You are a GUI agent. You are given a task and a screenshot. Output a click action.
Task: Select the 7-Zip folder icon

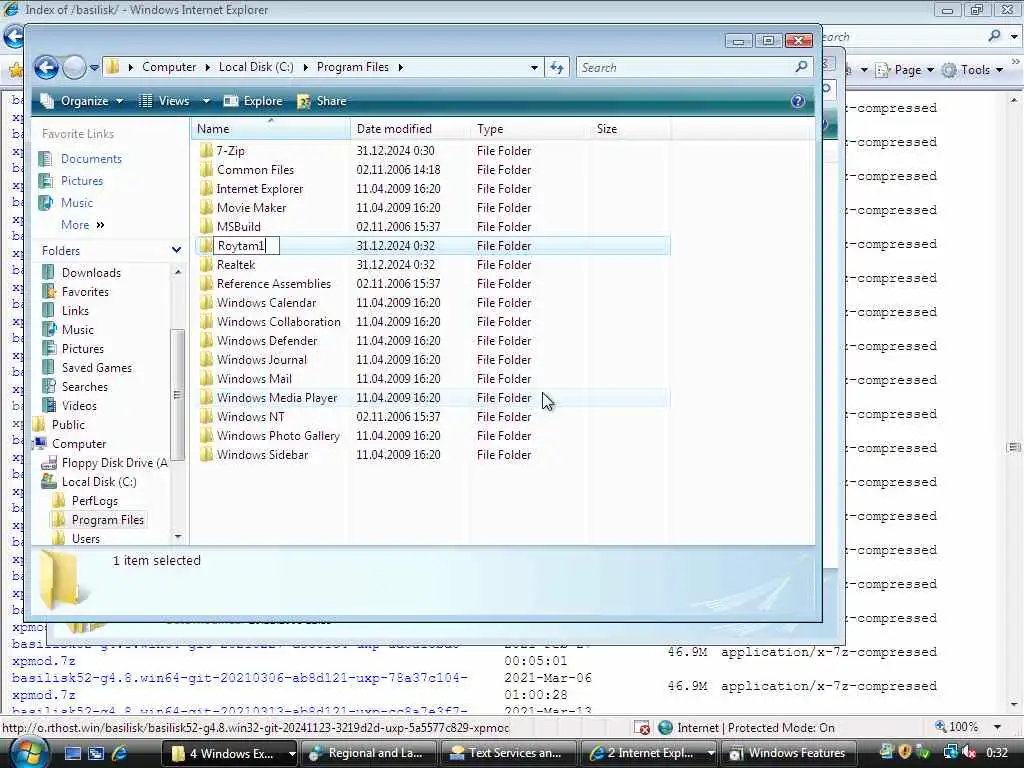point(206,151)
